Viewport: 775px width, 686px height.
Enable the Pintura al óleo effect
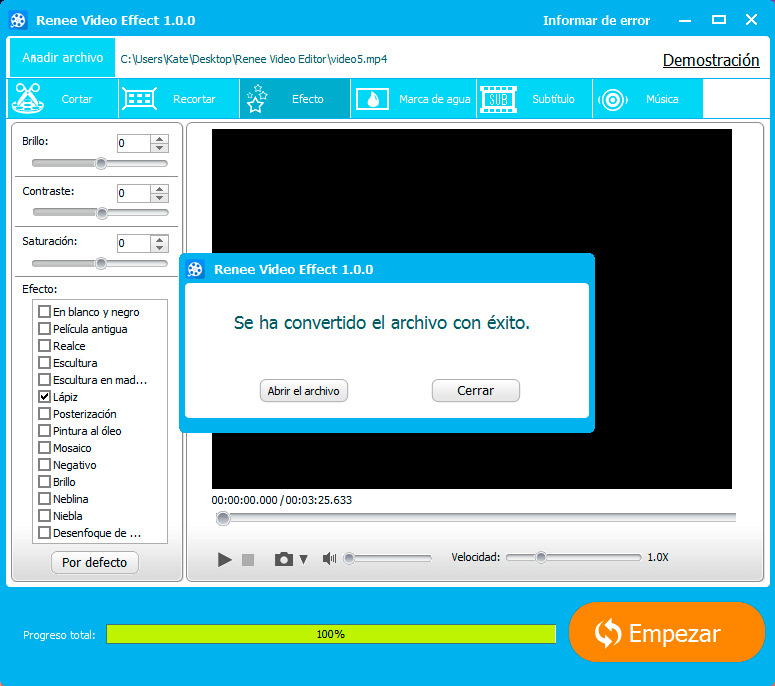point(44,430)
